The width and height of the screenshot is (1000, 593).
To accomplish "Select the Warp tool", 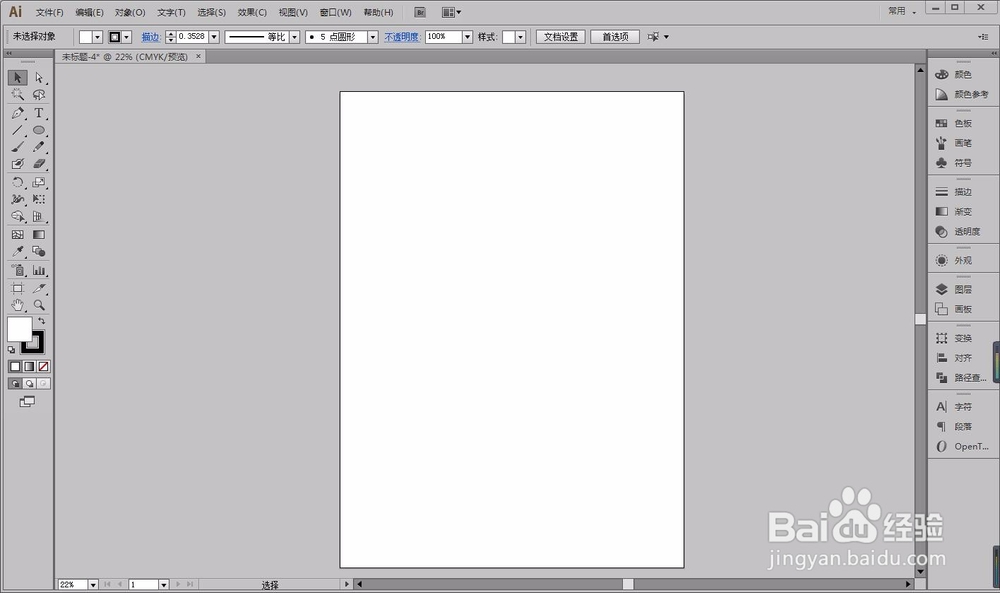I will [17, 199].
